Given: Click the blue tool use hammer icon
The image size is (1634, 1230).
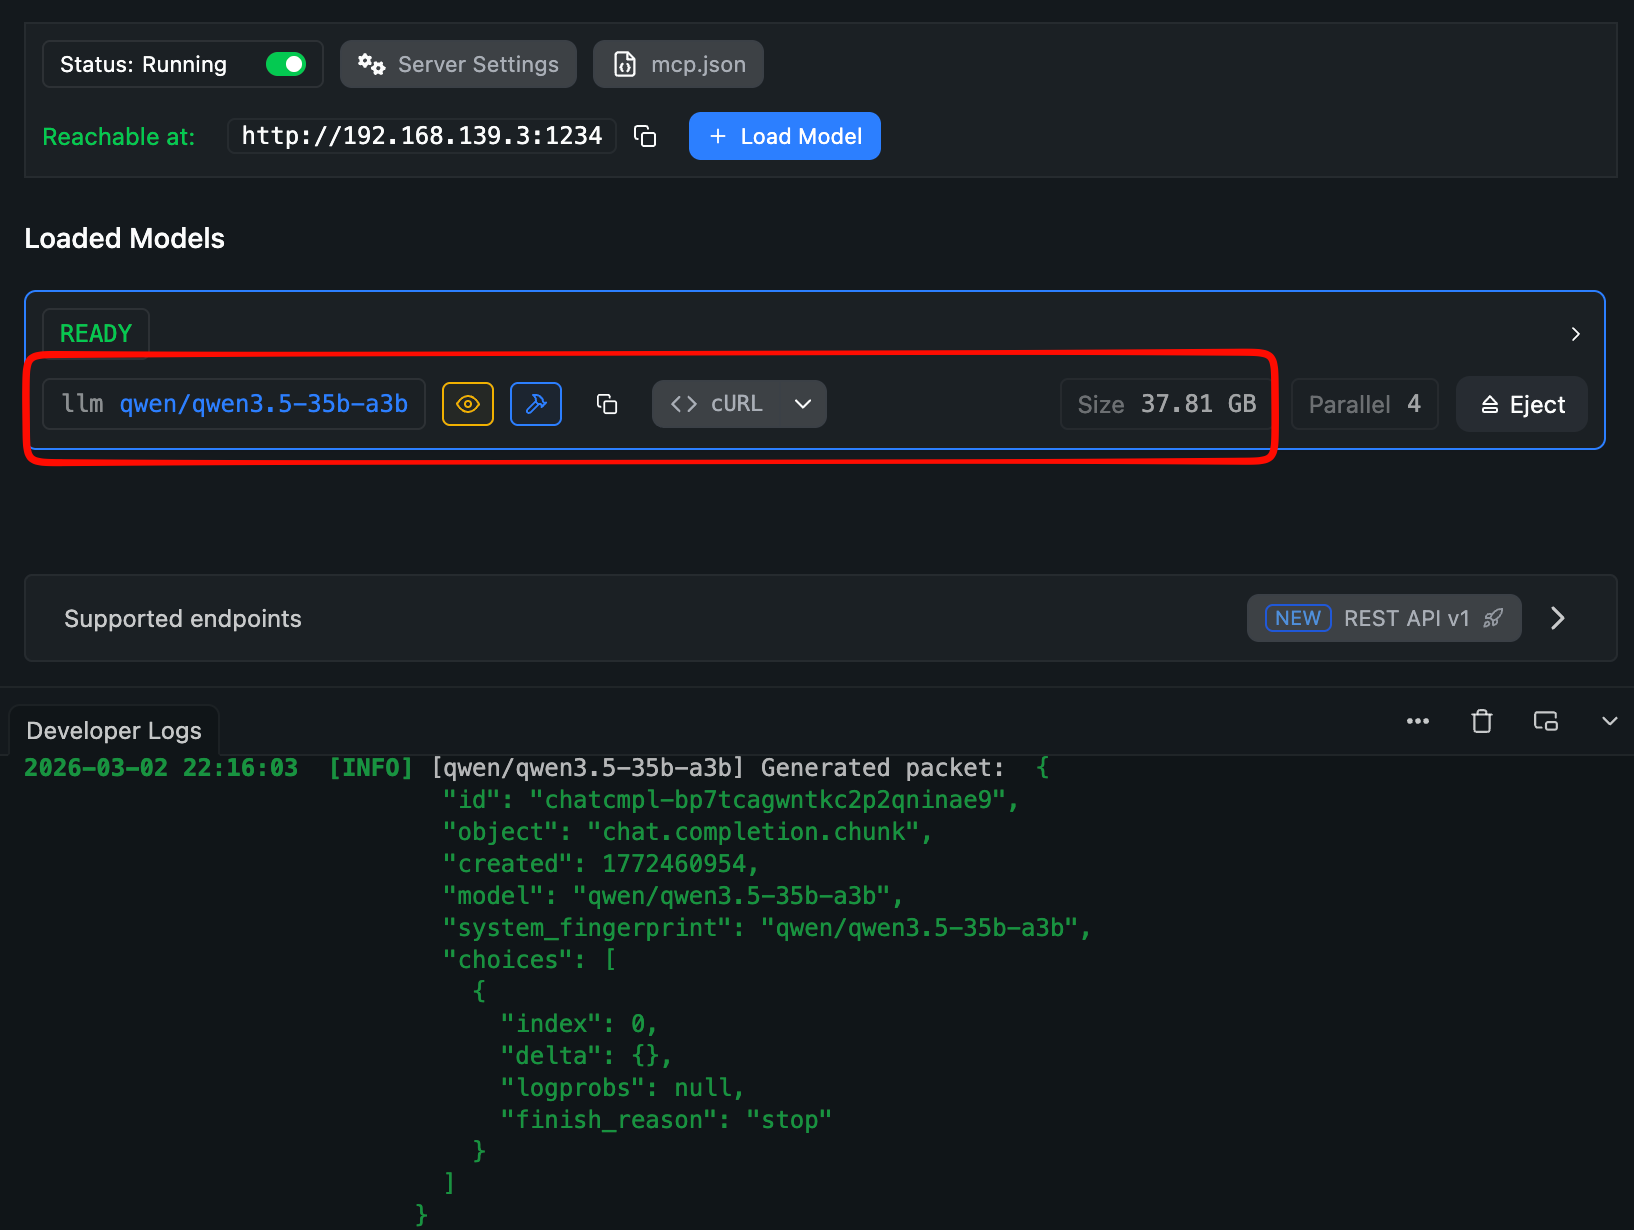Looking at the screenshot, I should (x=536, y=404).
